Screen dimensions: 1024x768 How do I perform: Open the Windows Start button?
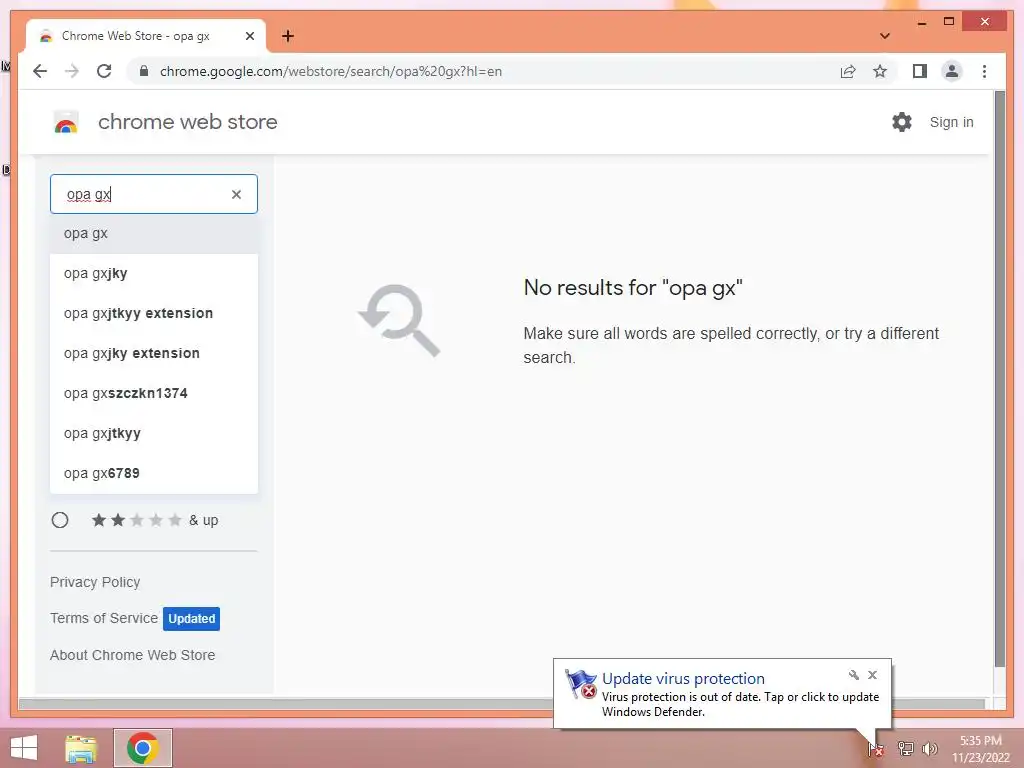[24, 748]
